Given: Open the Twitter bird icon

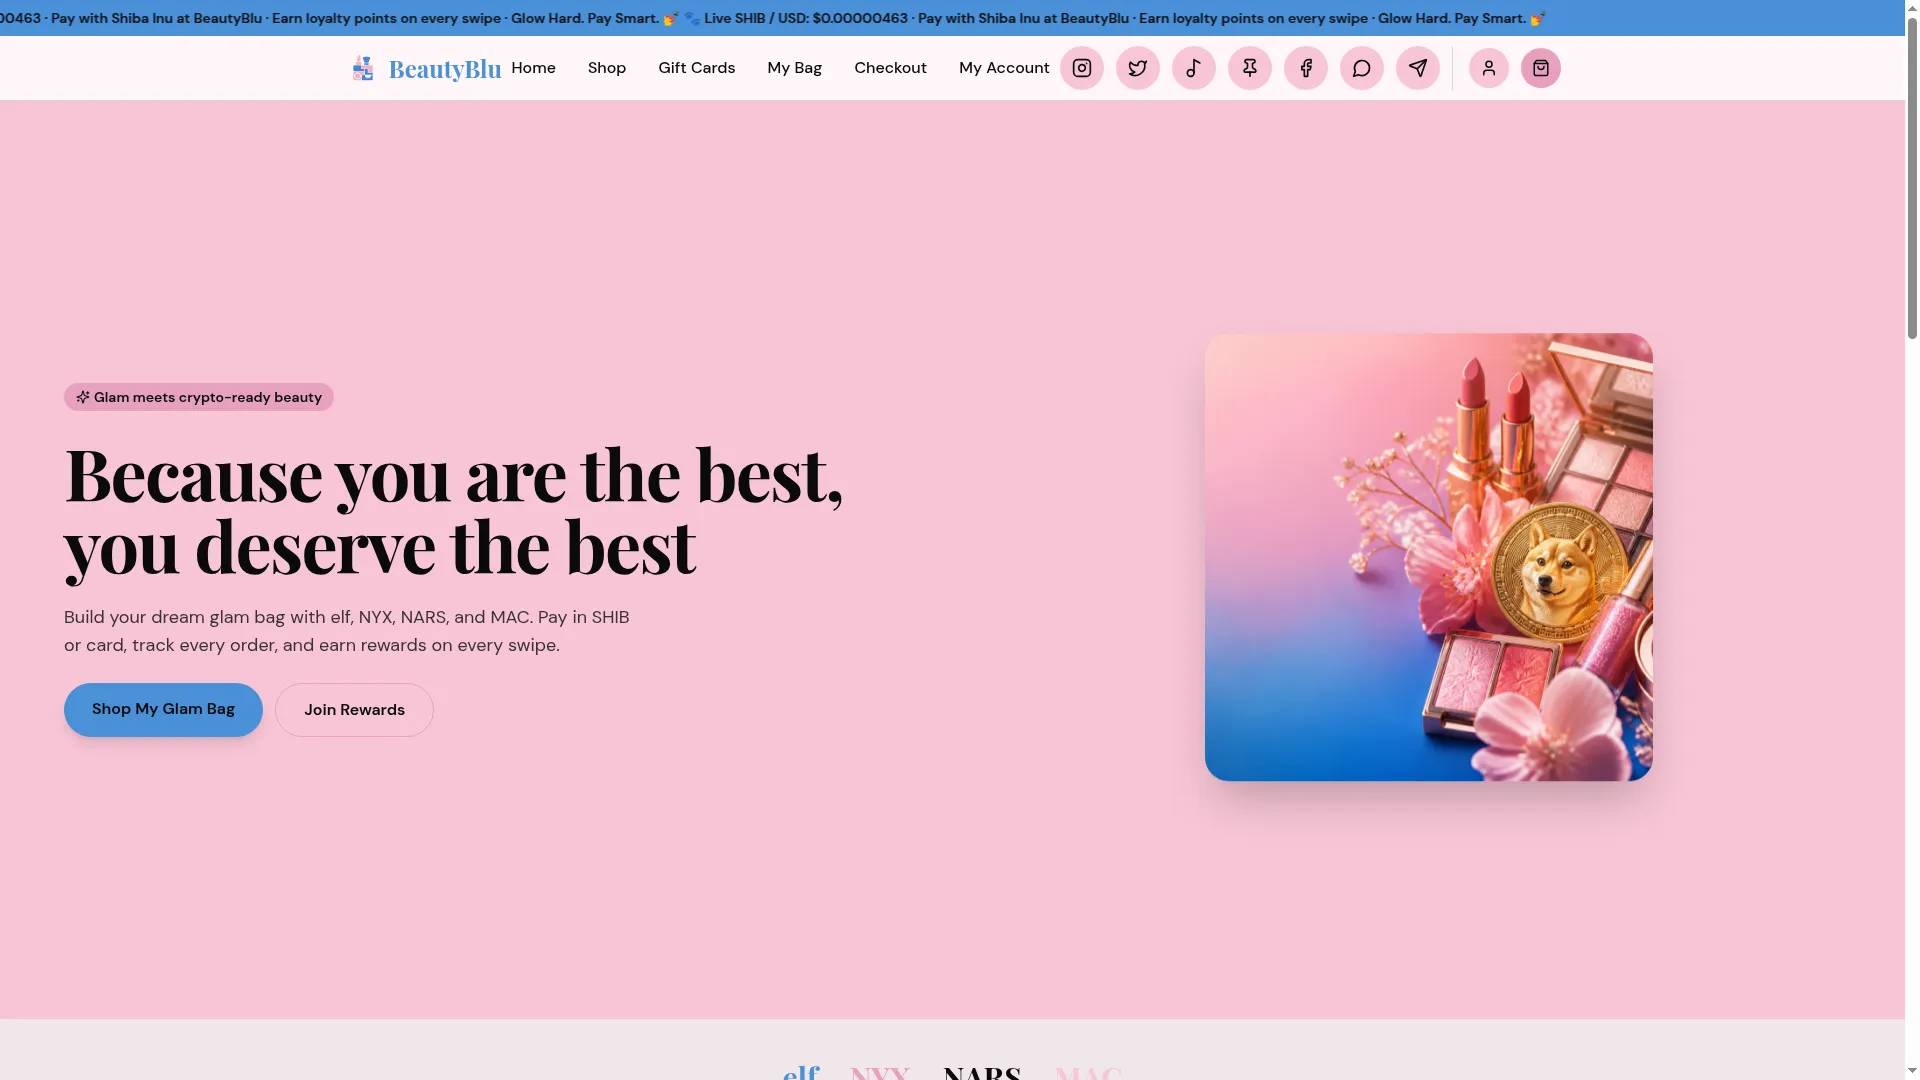Looking at the screenshot, I should coord(1138,68).
